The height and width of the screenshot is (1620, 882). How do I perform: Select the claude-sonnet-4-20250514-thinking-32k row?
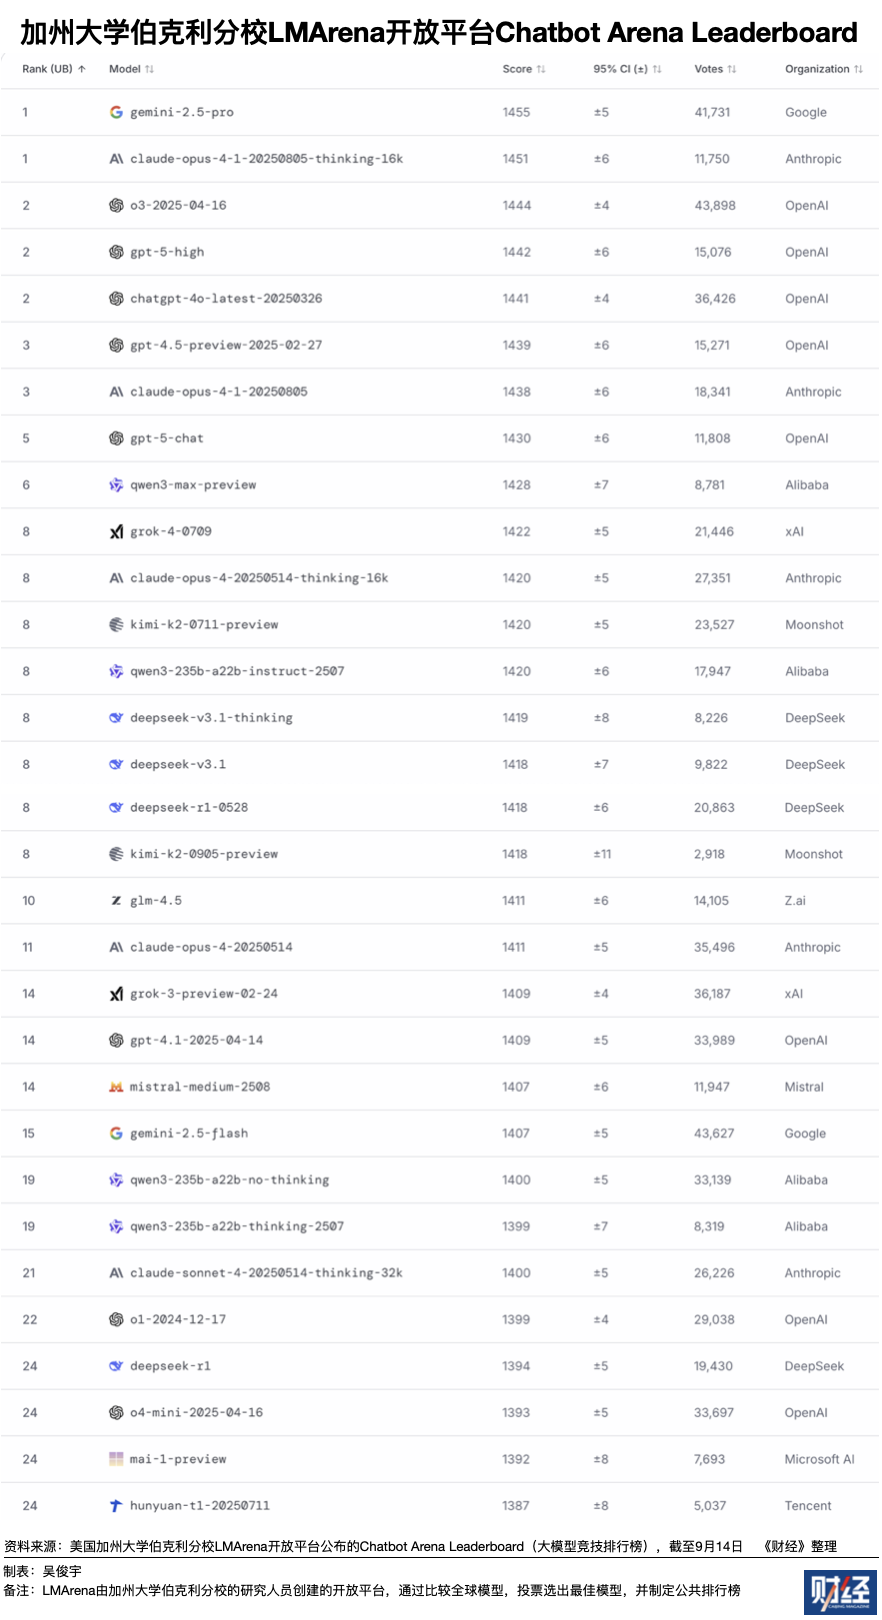tap(441, 1273)
